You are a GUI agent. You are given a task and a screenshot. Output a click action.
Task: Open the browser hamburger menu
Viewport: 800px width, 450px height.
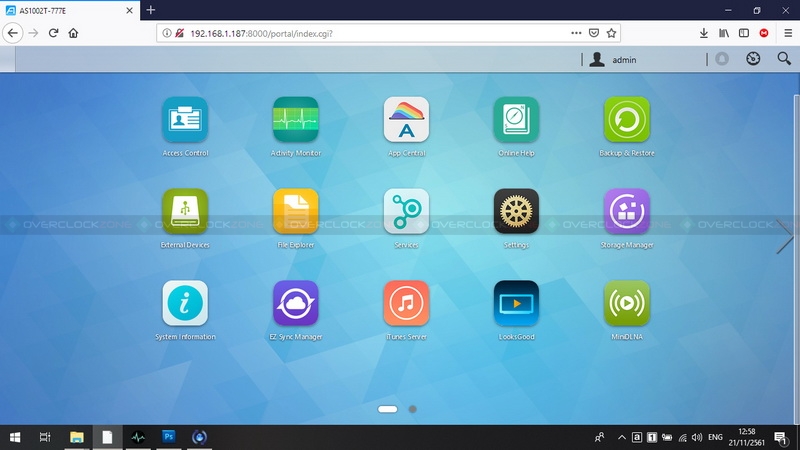point(788,33)
